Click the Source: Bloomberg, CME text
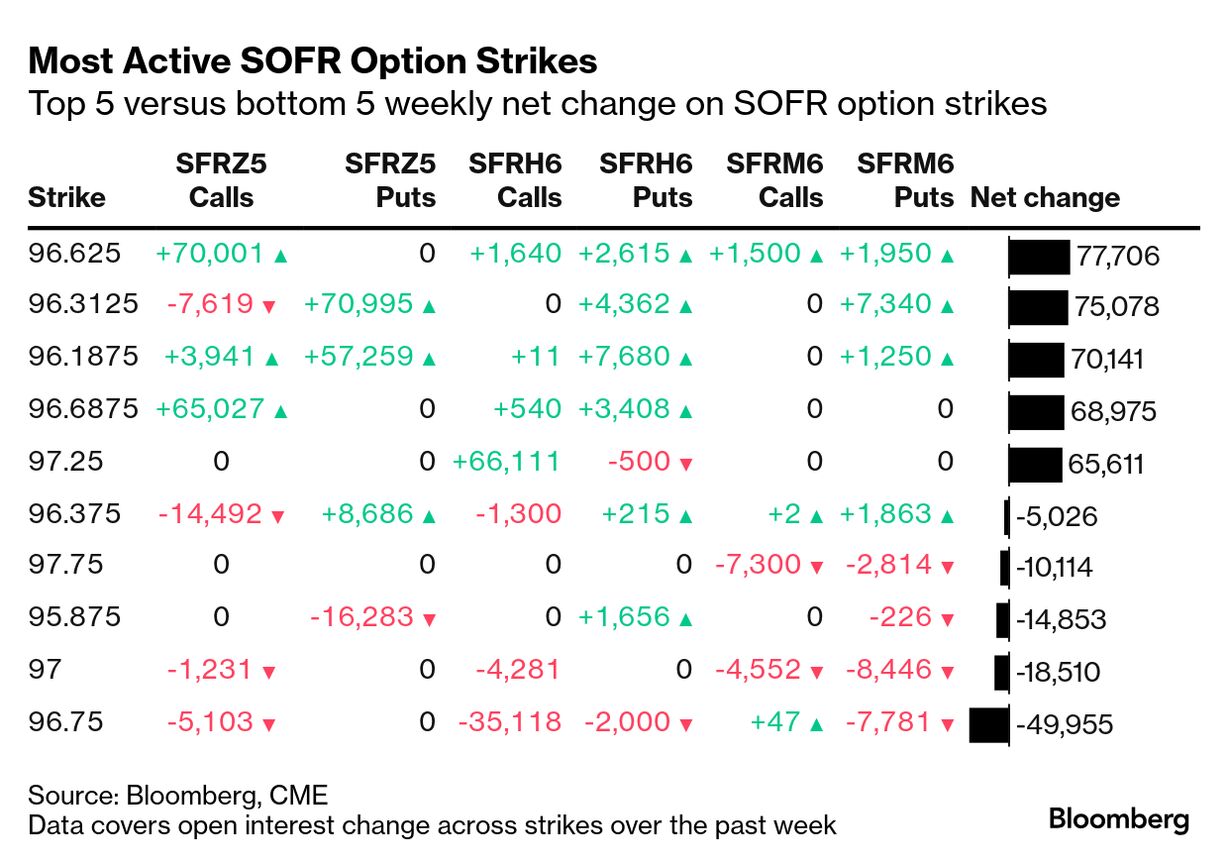Screen dimensions: 1228x864 pyautogui.click(x=178, y=796)
